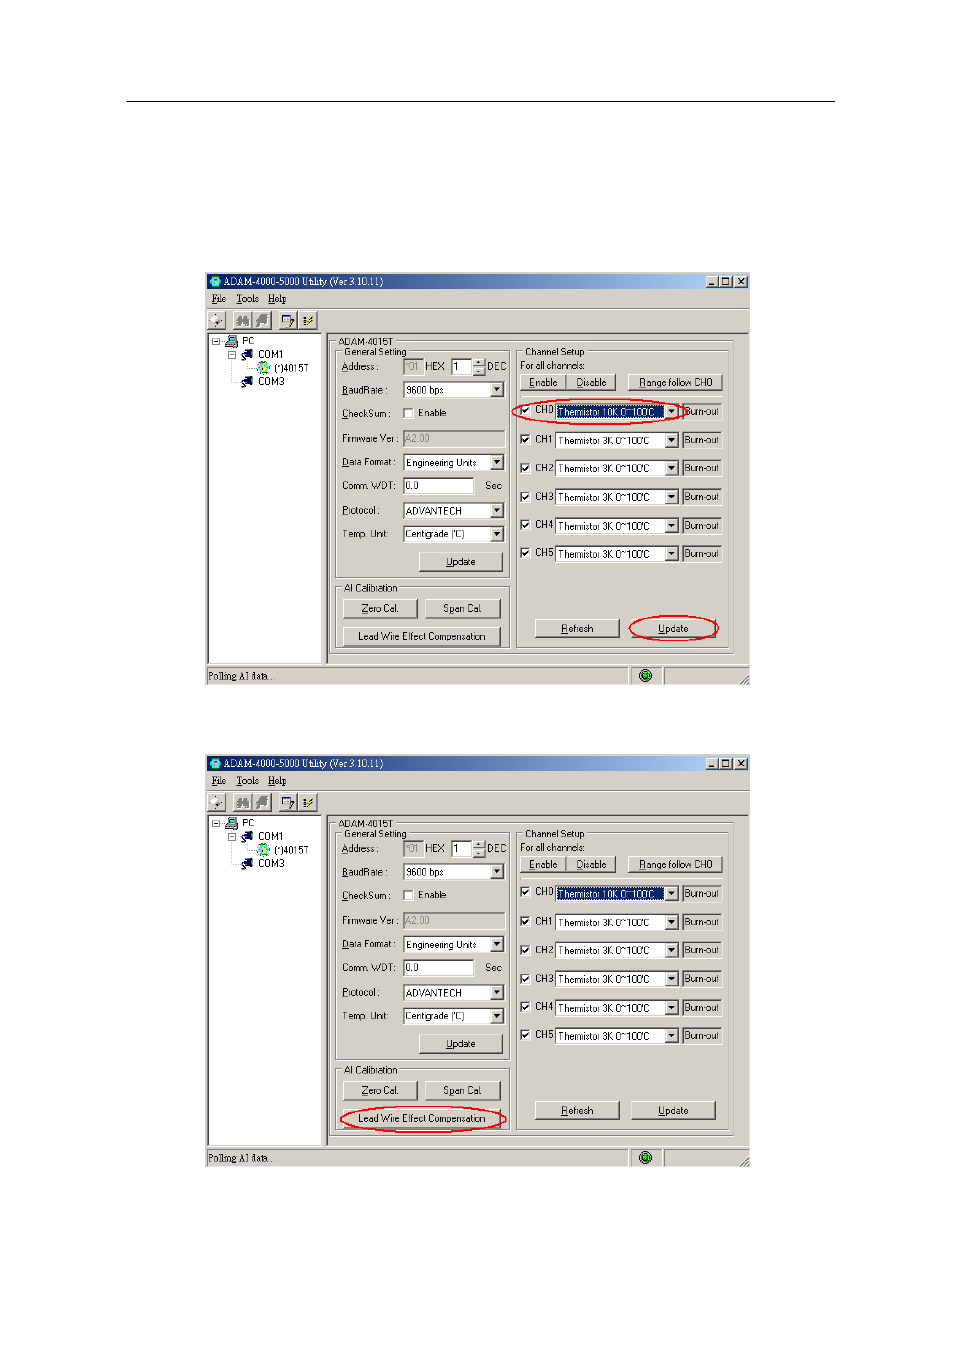Click the terminal window toolbar icon in lower window
Viewport: 954px width, 1355px height.
tap(288, 803)
